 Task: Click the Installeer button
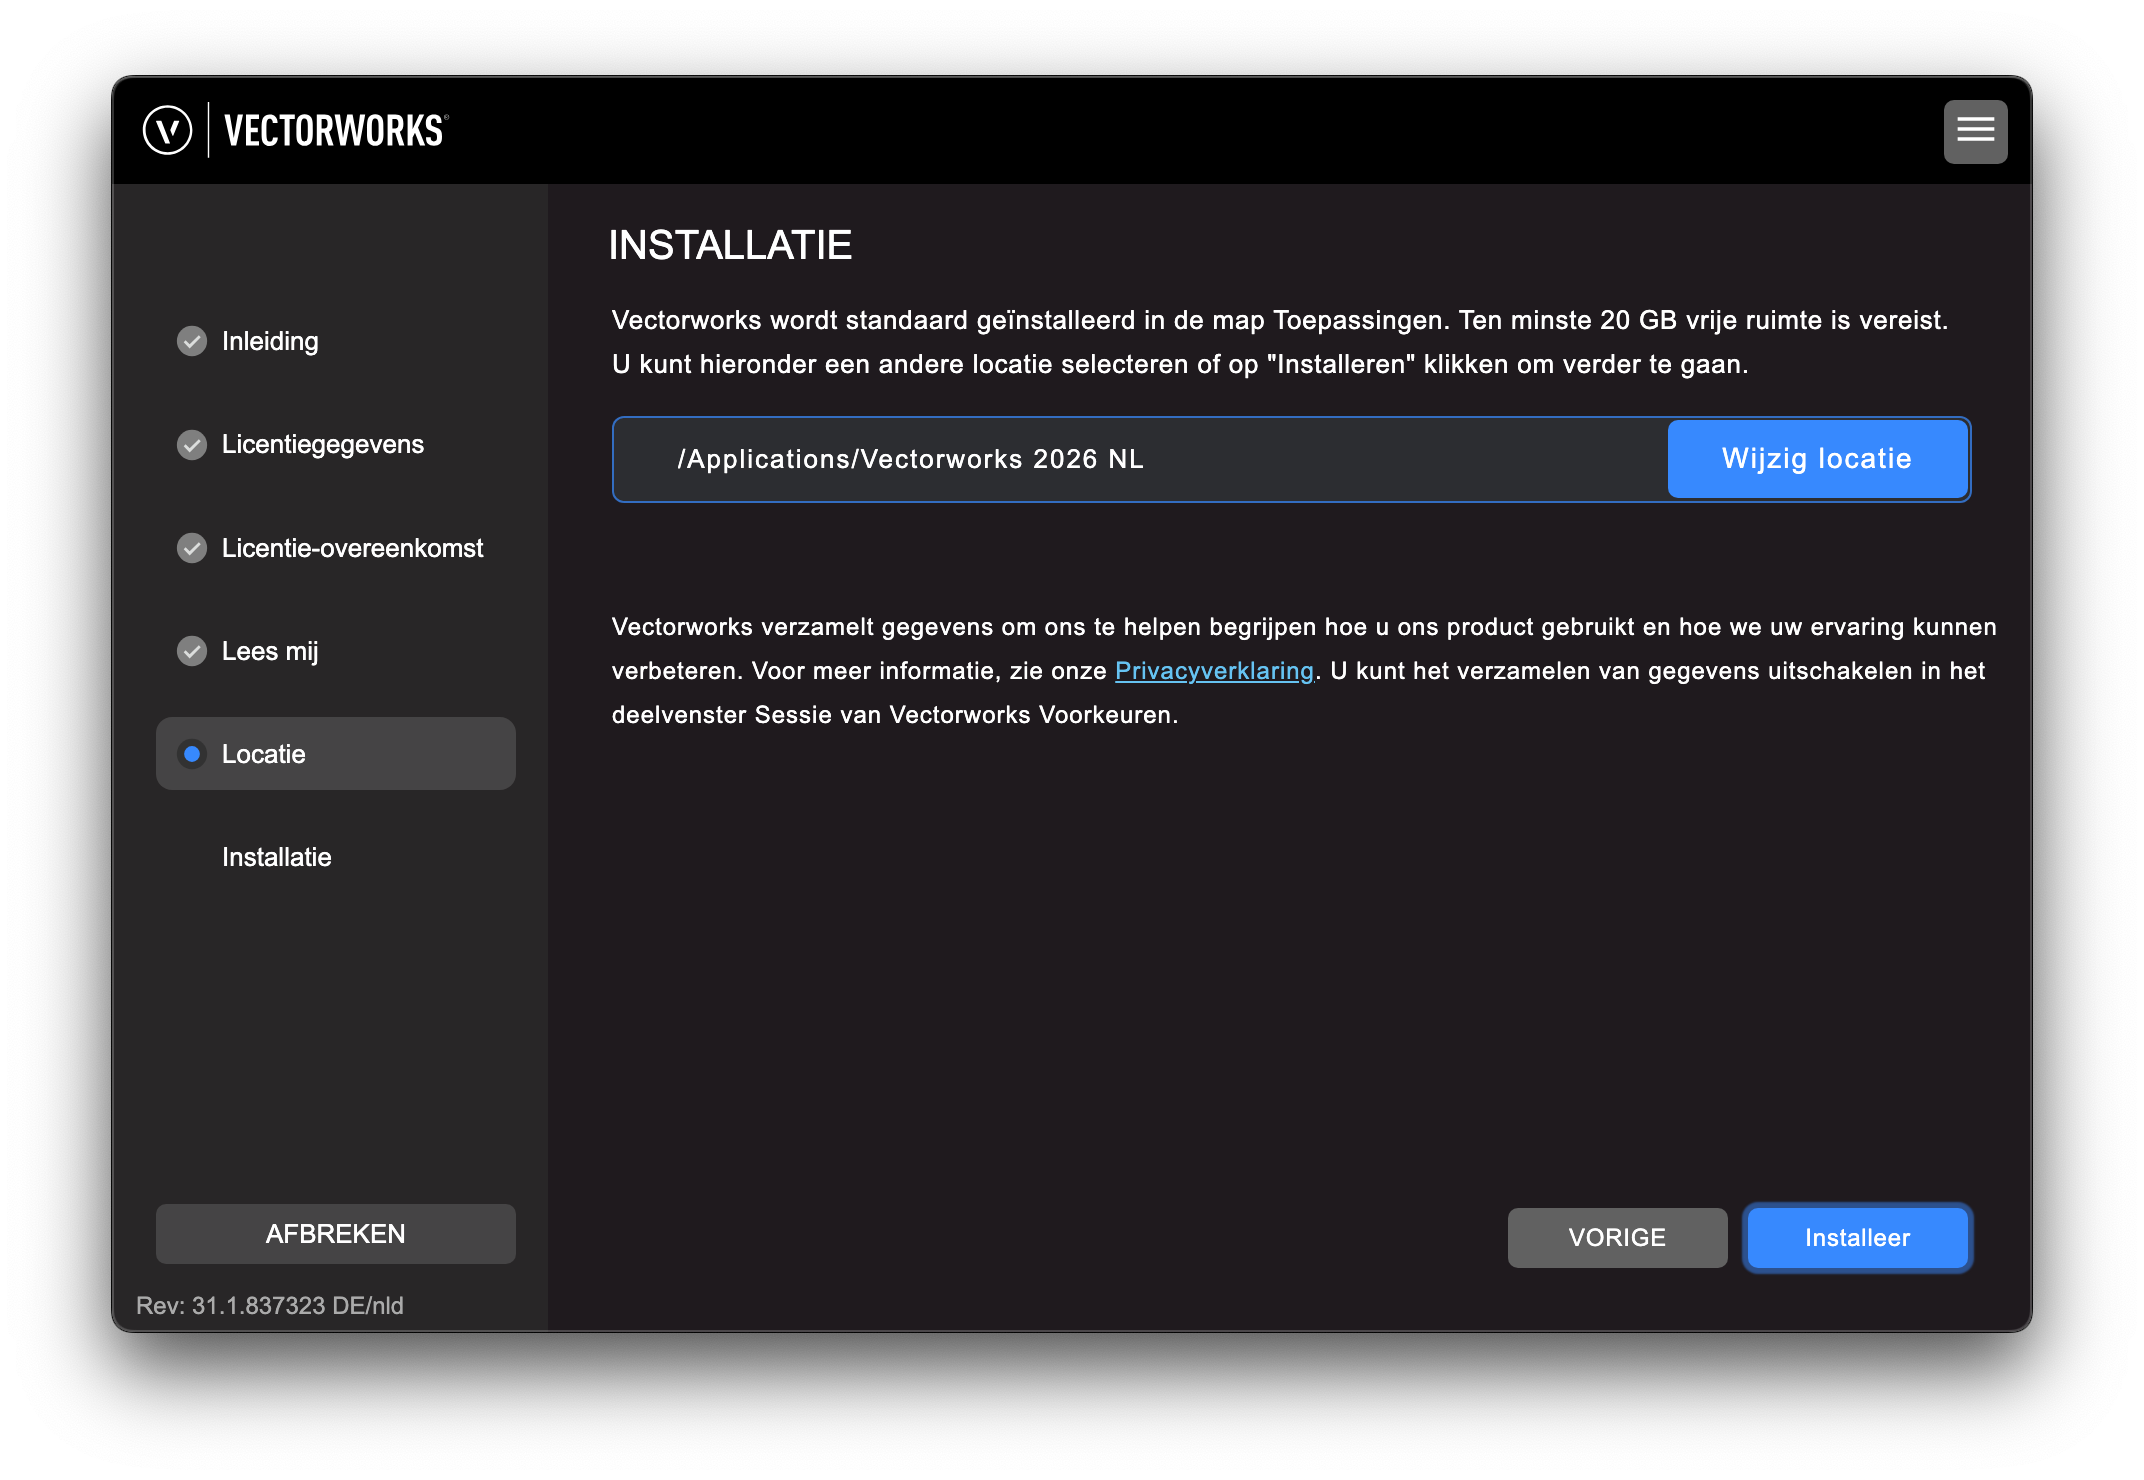point(1857,1238)
